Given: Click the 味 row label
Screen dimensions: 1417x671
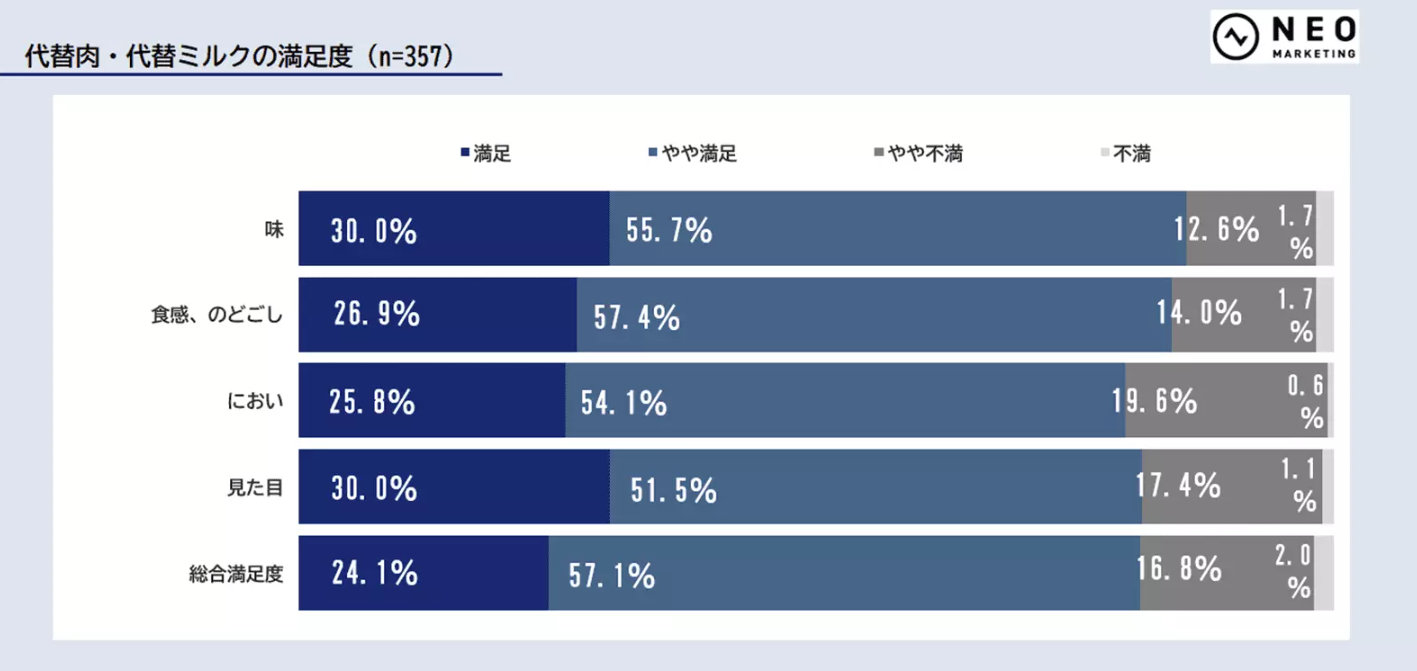Looking at the screenshot, I should point(274,229).
